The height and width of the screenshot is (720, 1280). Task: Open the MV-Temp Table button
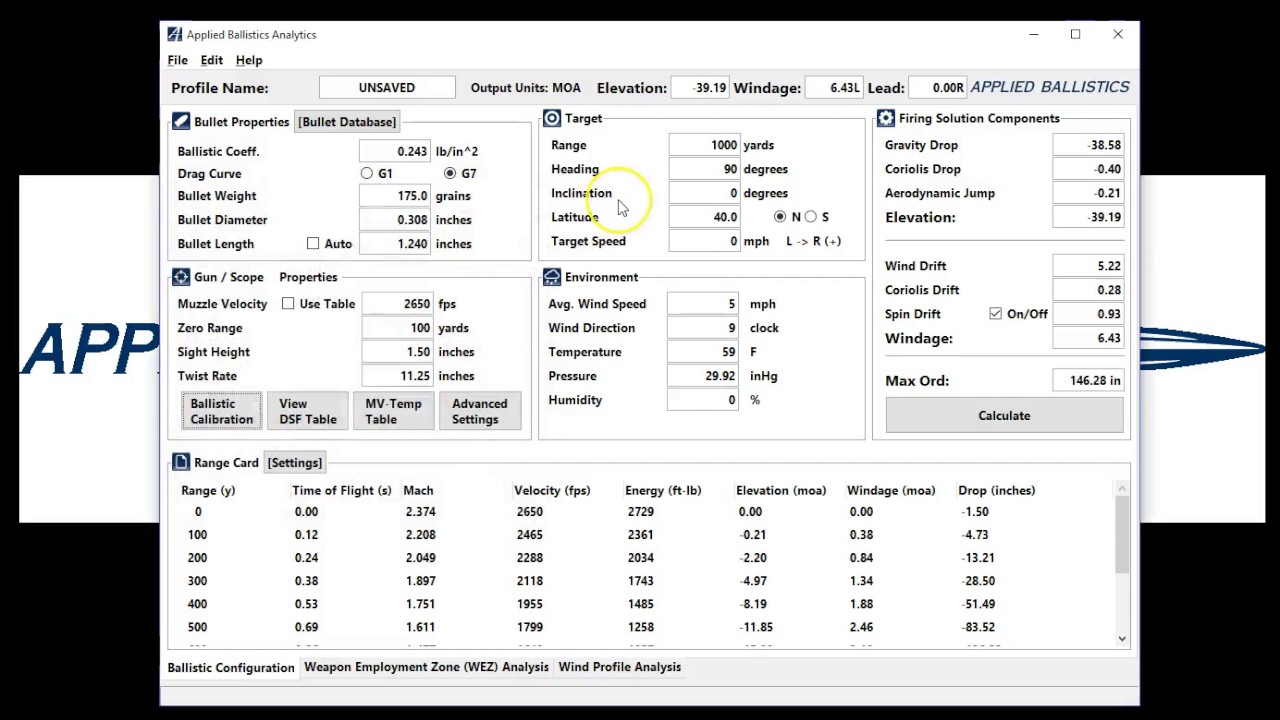tap(393, 411)
